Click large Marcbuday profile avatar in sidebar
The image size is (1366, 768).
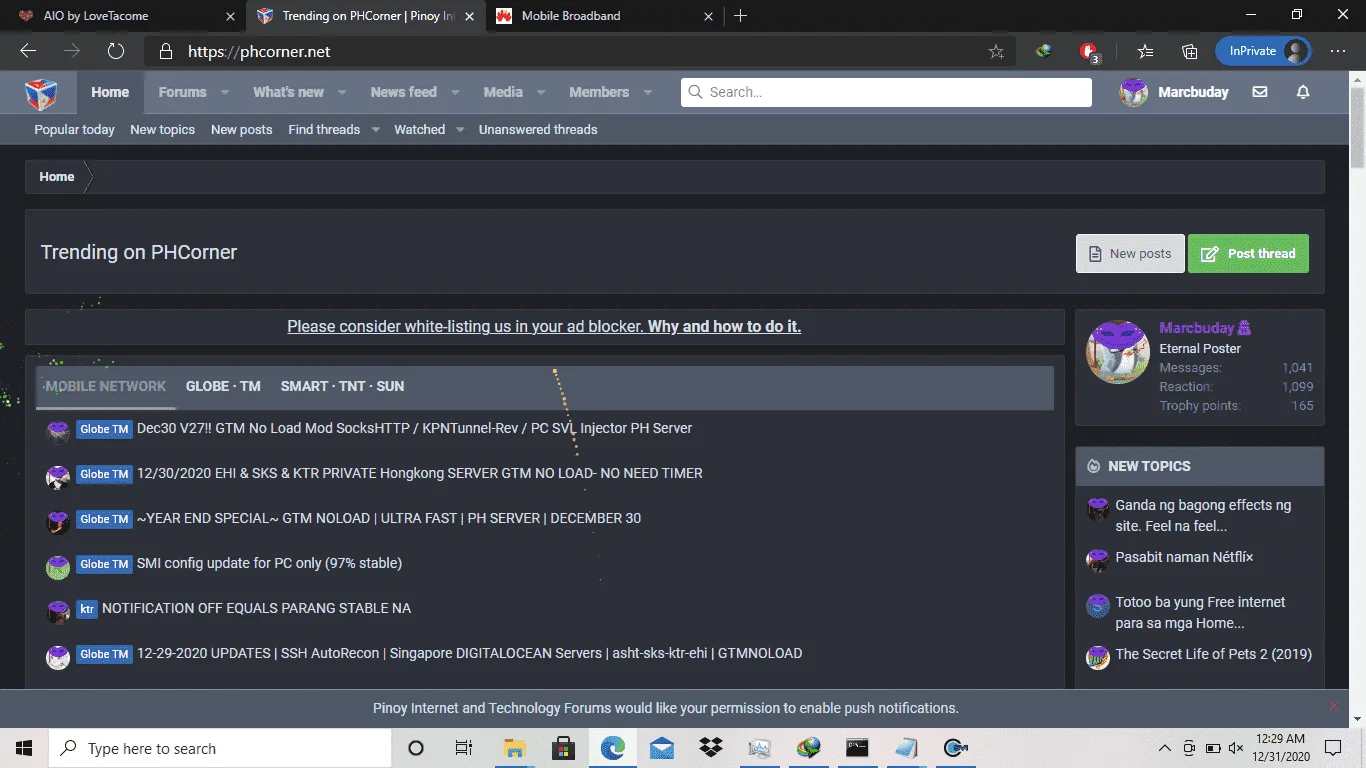pyautogui.click(x=1118, y=352)
